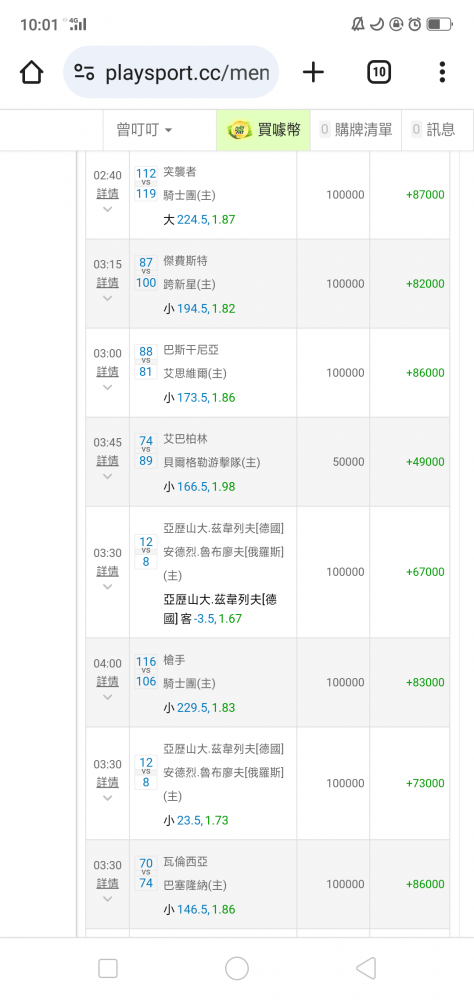Screen dimensions: 474x1000
Task: Tap the site settings icon in address bar
Action: [x=84, y=72]
